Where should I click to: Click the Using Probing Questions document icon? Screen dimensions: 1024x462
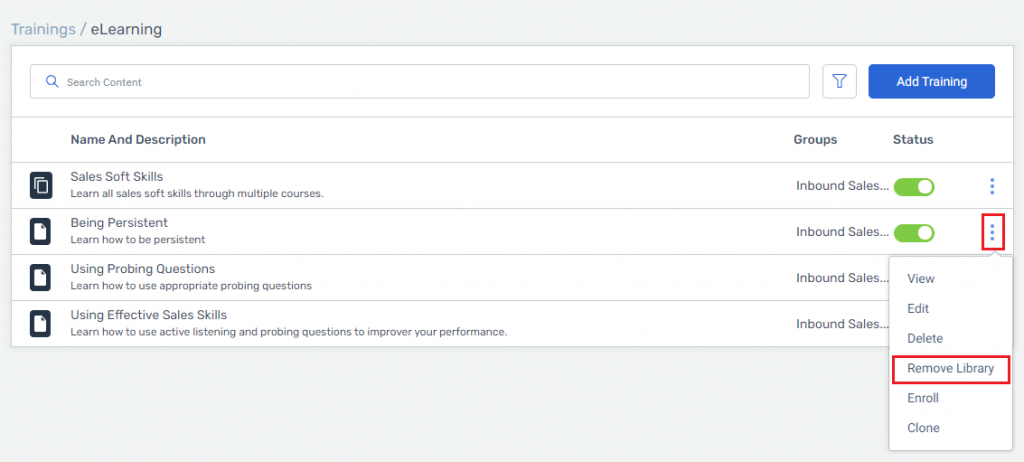(40, 278)
